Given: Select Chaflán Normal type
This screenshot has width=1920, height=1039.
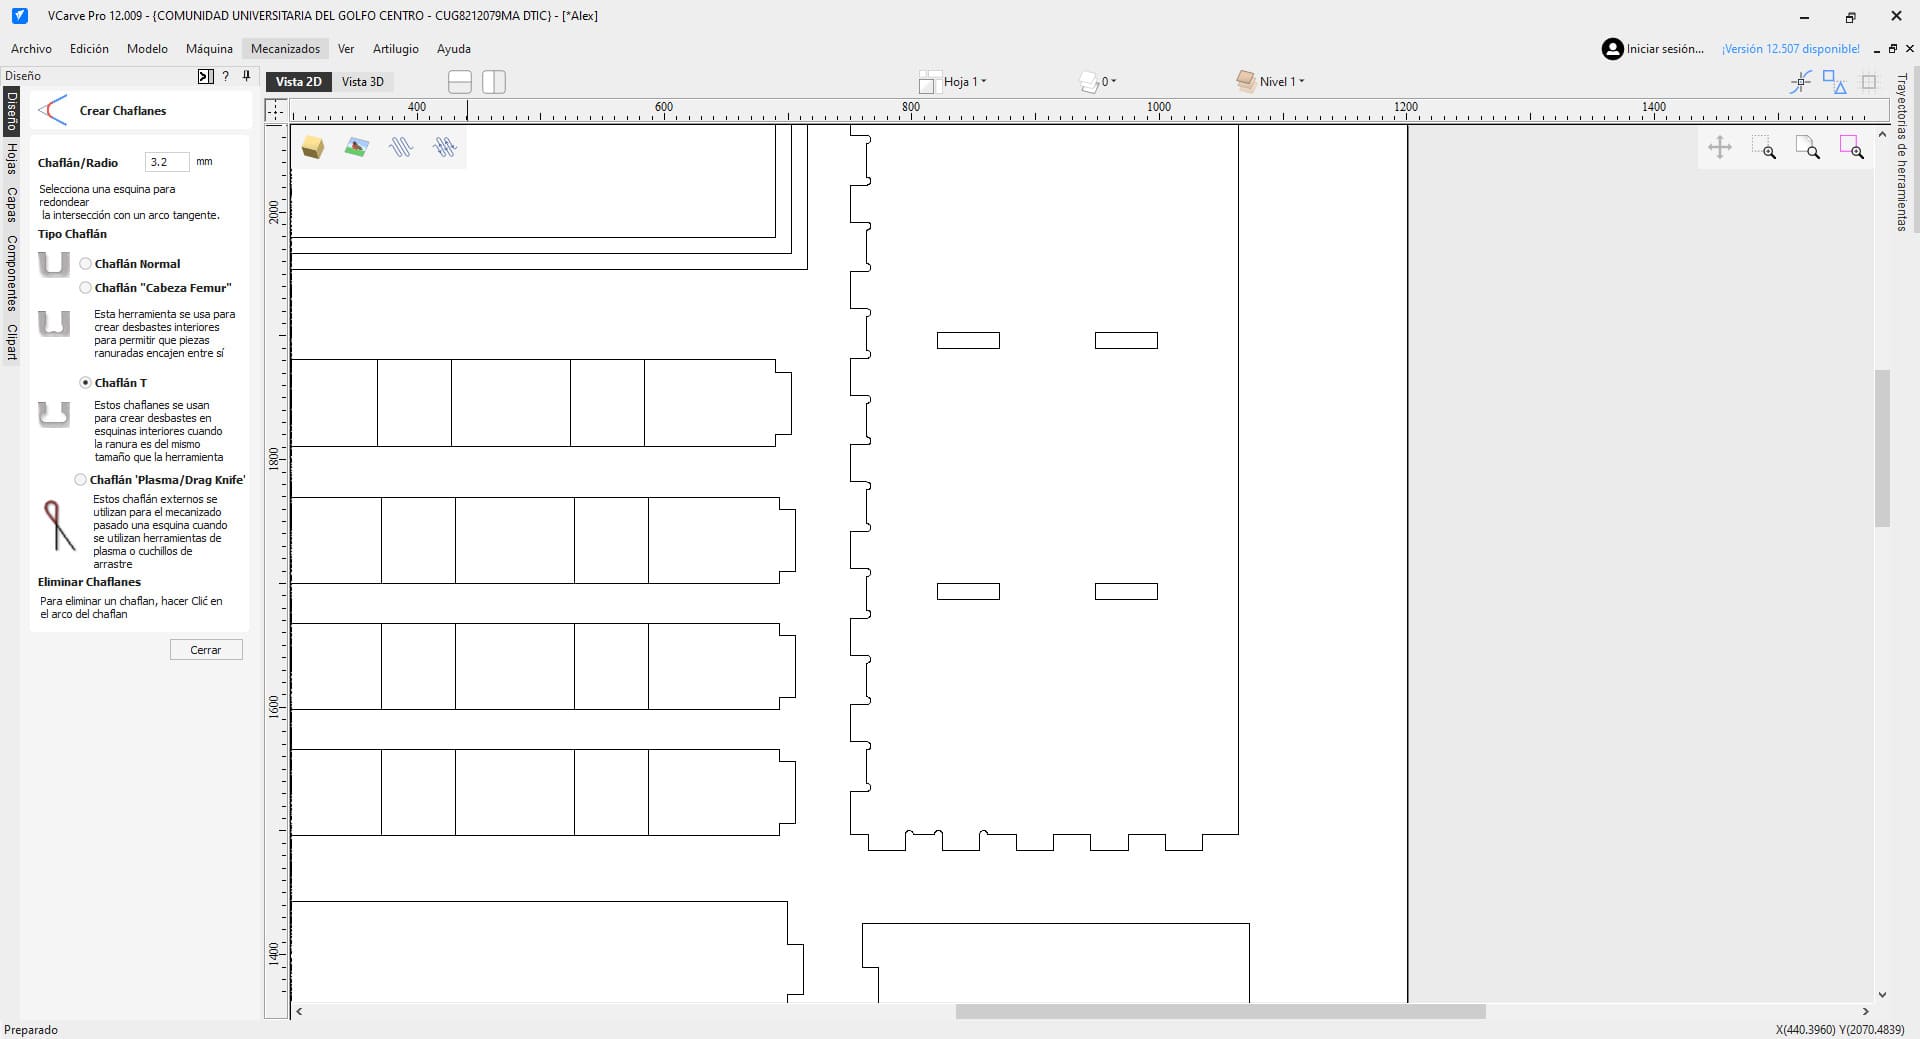Looking at the screenshot, I should 87,264.
